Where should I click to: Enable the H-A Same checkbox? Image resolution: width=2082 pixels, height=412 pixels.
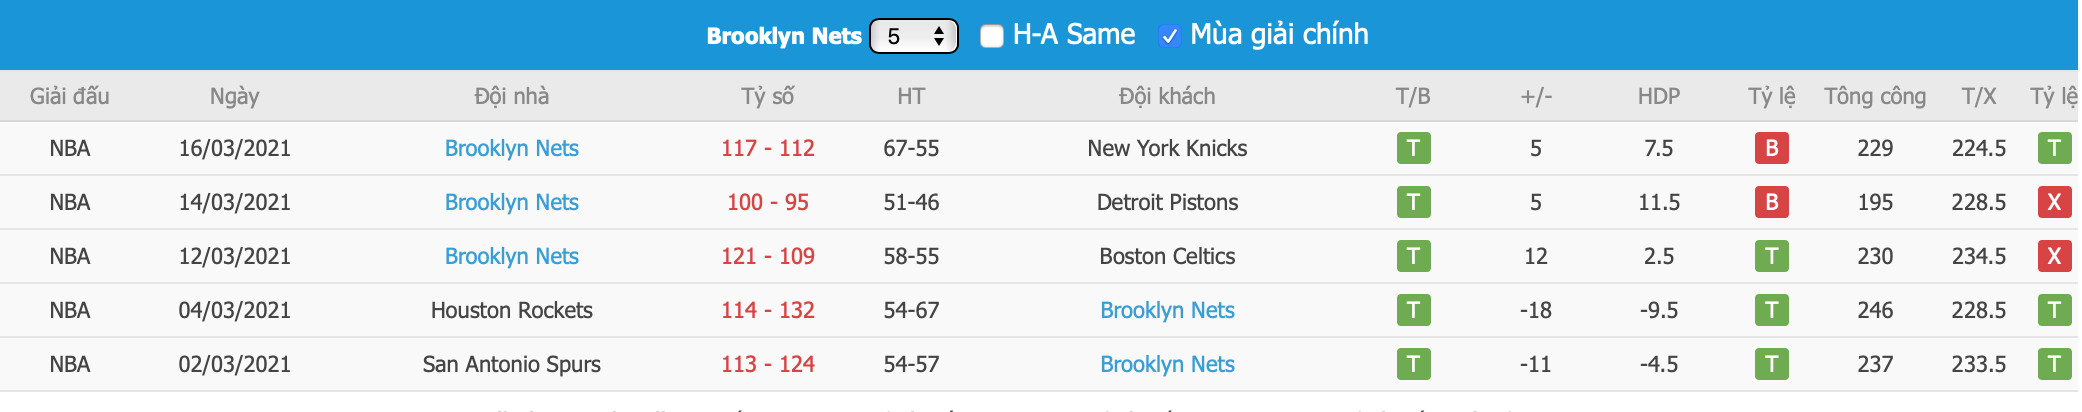pos(991,36)
